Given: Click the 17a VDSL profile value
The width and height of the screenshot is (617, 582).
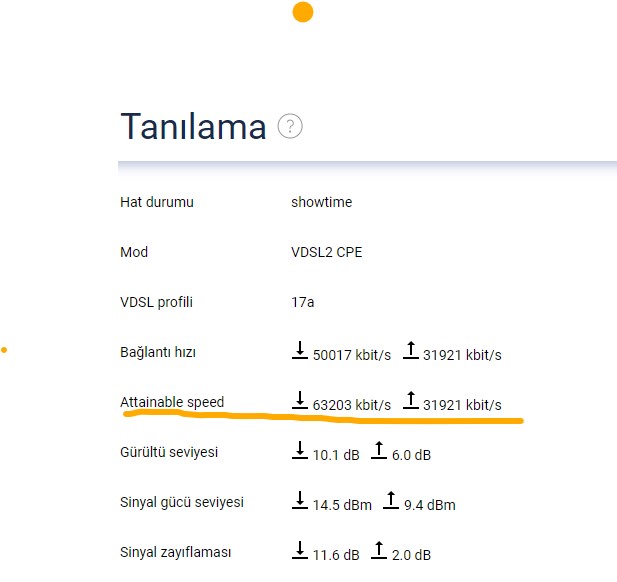Looking at the screenshot, I should pos(303,302).
